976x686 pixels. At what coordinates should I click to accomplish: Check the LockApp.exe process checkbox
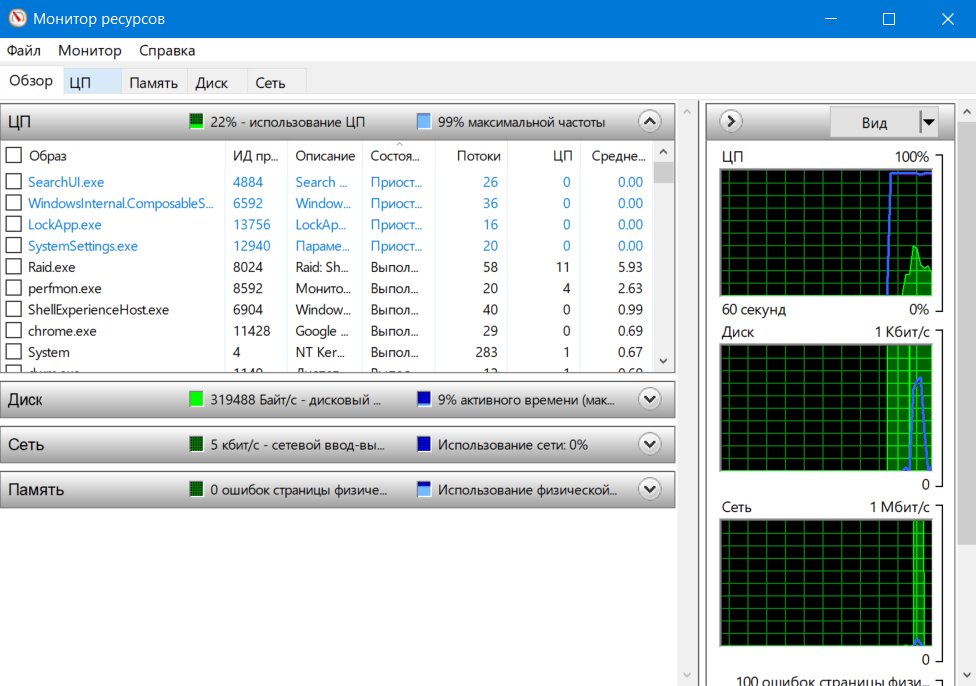[14, 224]
